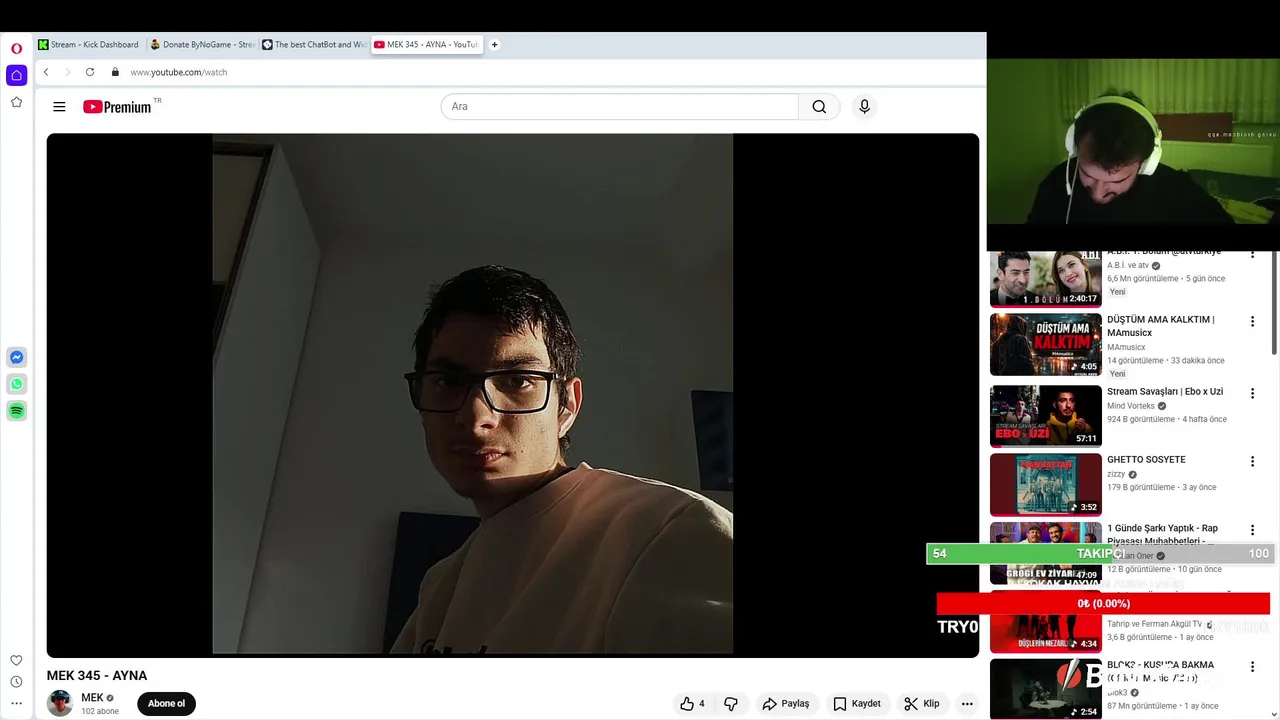Click the A.B.İ. ve atv channel name
This screenshot has width=1280, height=720.
pyautogui.click(x=1128, y=266)
